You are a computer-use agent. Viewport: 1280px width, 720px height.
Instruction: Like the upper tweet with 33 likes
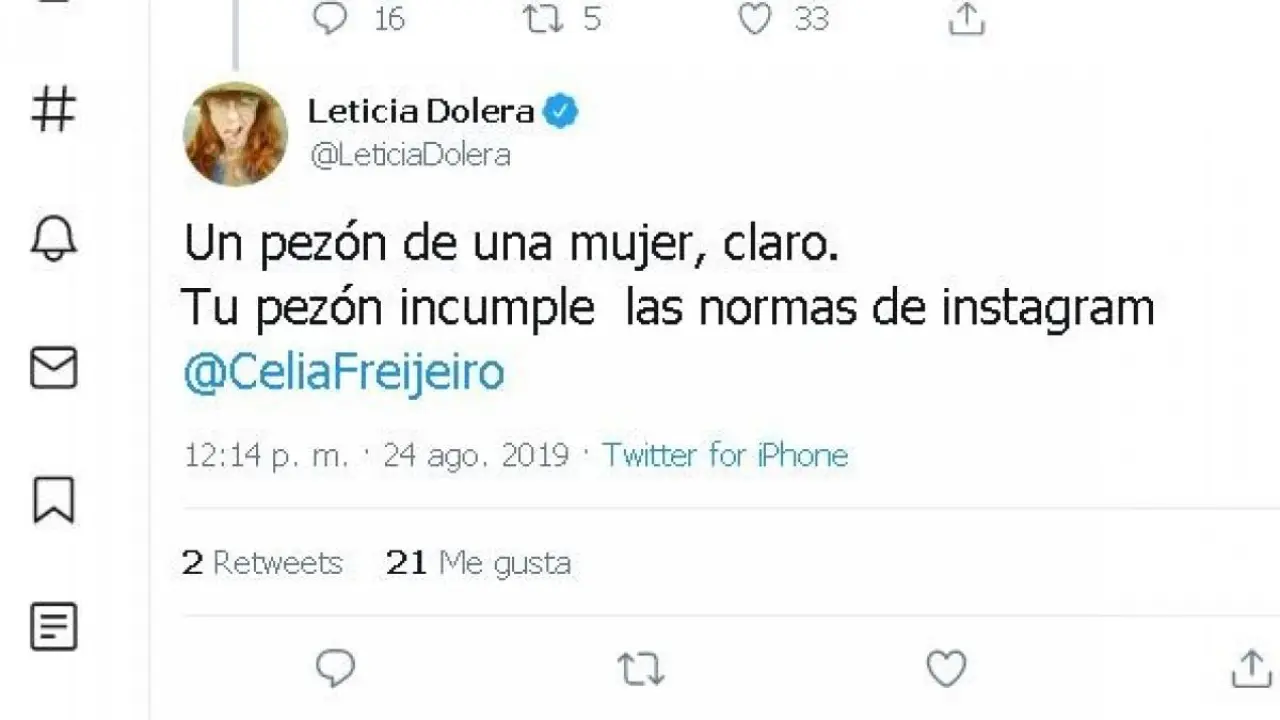756,18
